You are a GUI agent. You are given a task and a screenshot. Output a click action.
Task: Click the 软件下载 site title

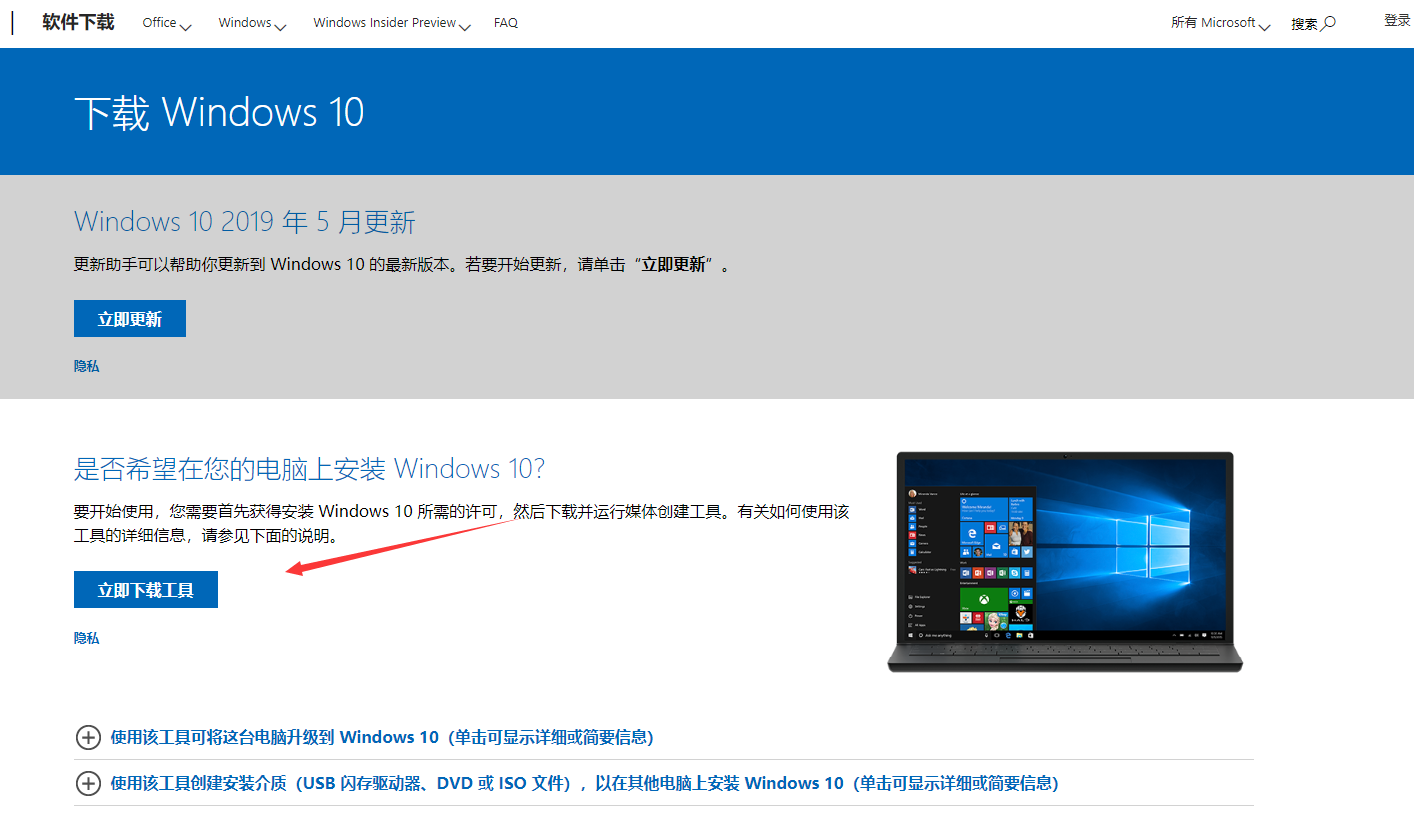click(77, 21)
